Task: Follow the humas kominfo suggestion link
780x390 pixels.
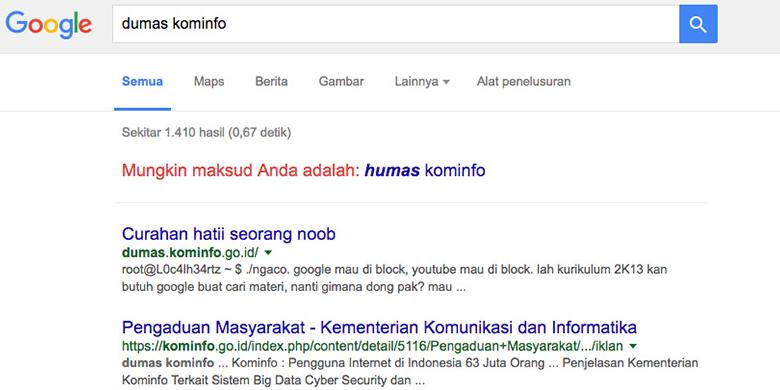Action: tap(425, 171)
